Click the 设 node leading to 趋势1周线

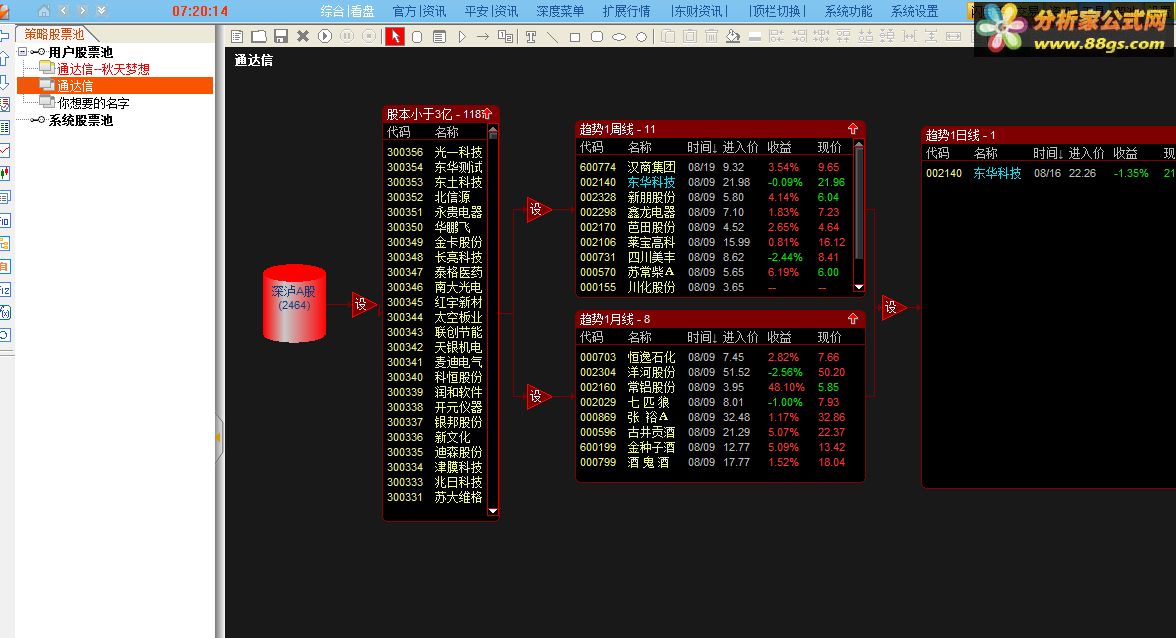tap(538, 209)
